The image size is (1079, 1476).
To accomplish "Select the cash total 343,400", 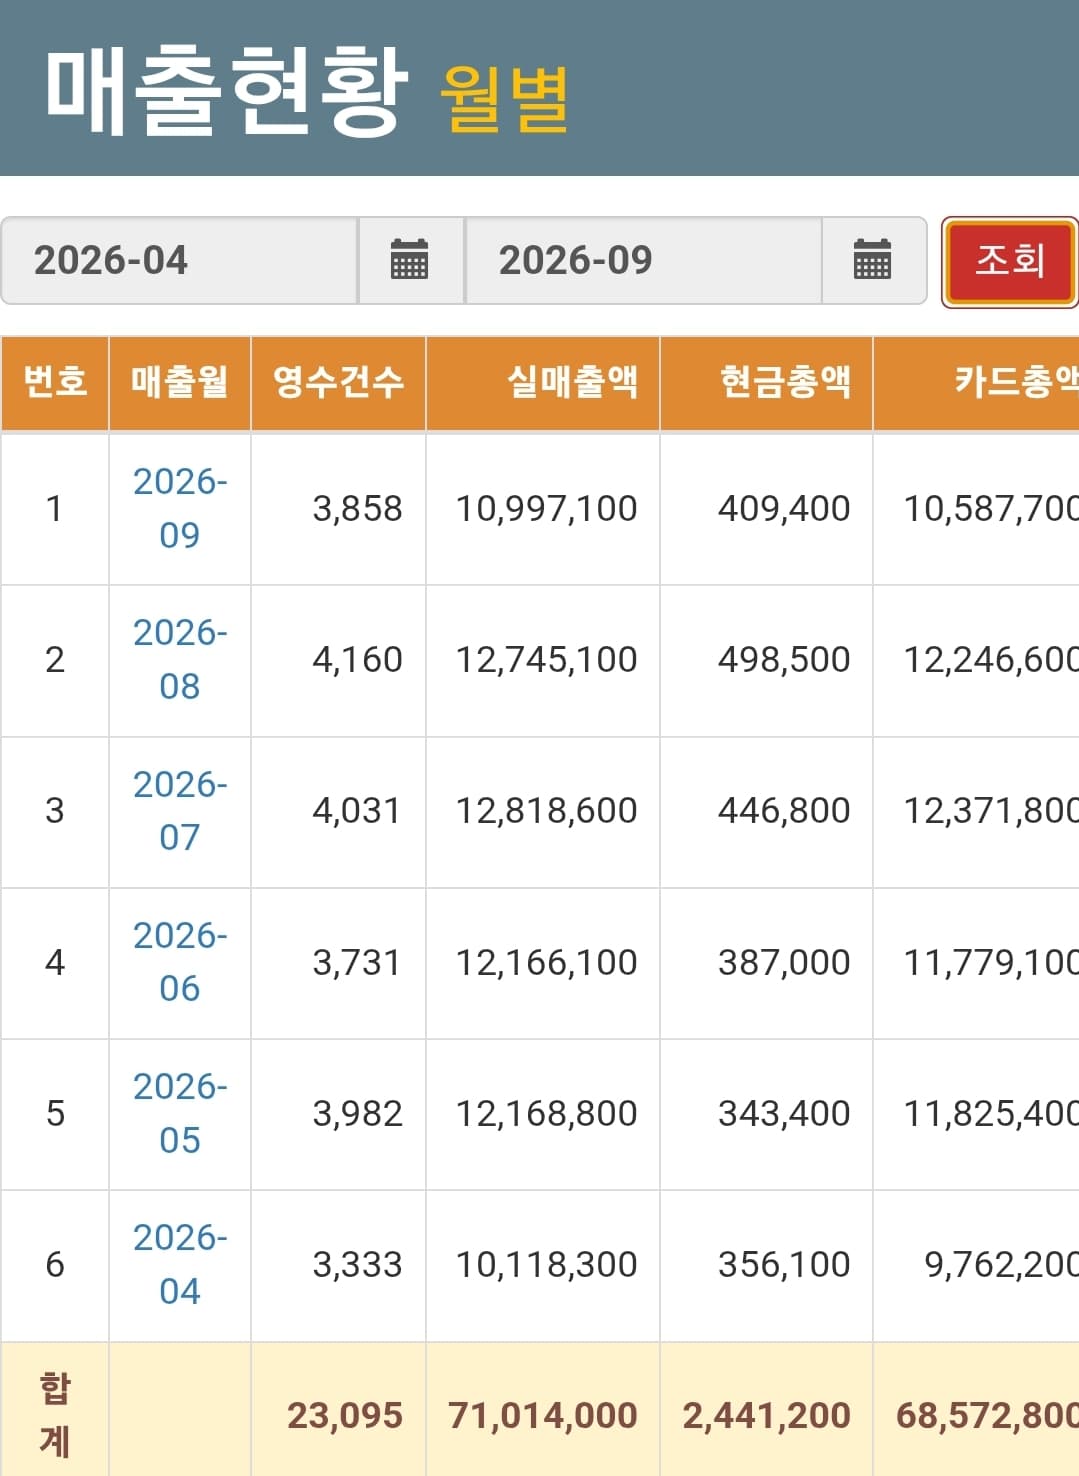I will point(784,1114).
